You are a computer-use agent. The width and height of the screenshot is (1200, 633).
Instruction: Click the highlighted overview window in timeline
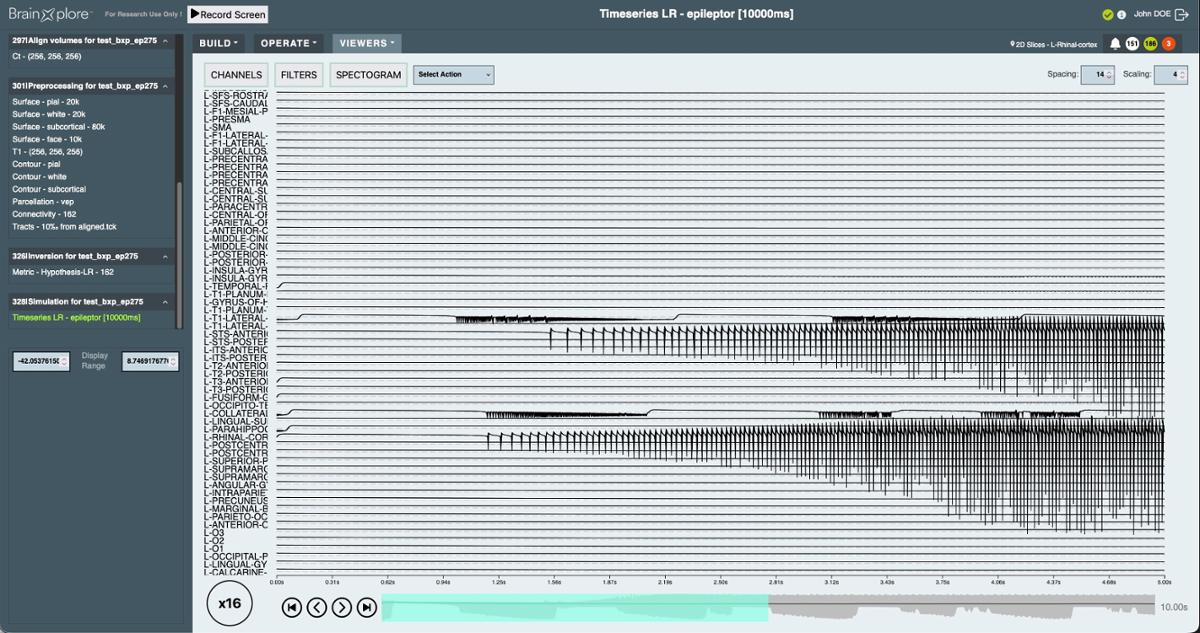coord(575,607)
